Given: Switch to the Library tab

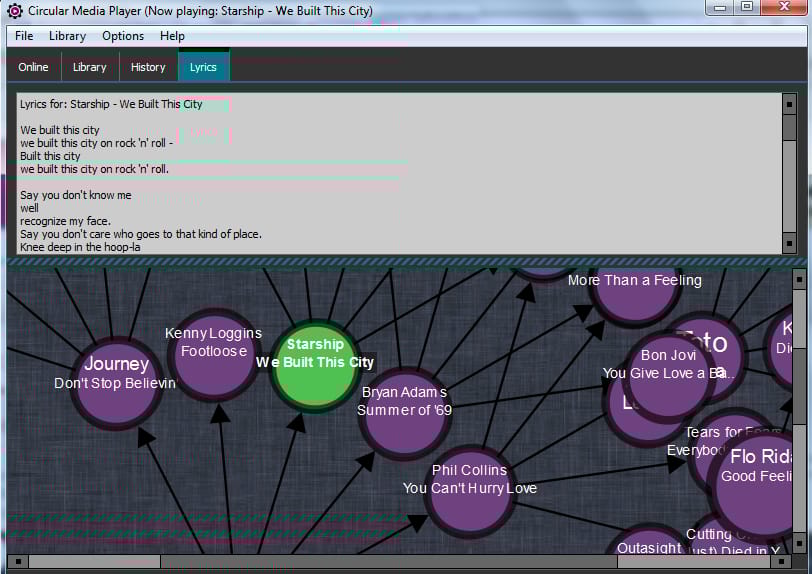Looking at the screenshot, I should [90, 67].
